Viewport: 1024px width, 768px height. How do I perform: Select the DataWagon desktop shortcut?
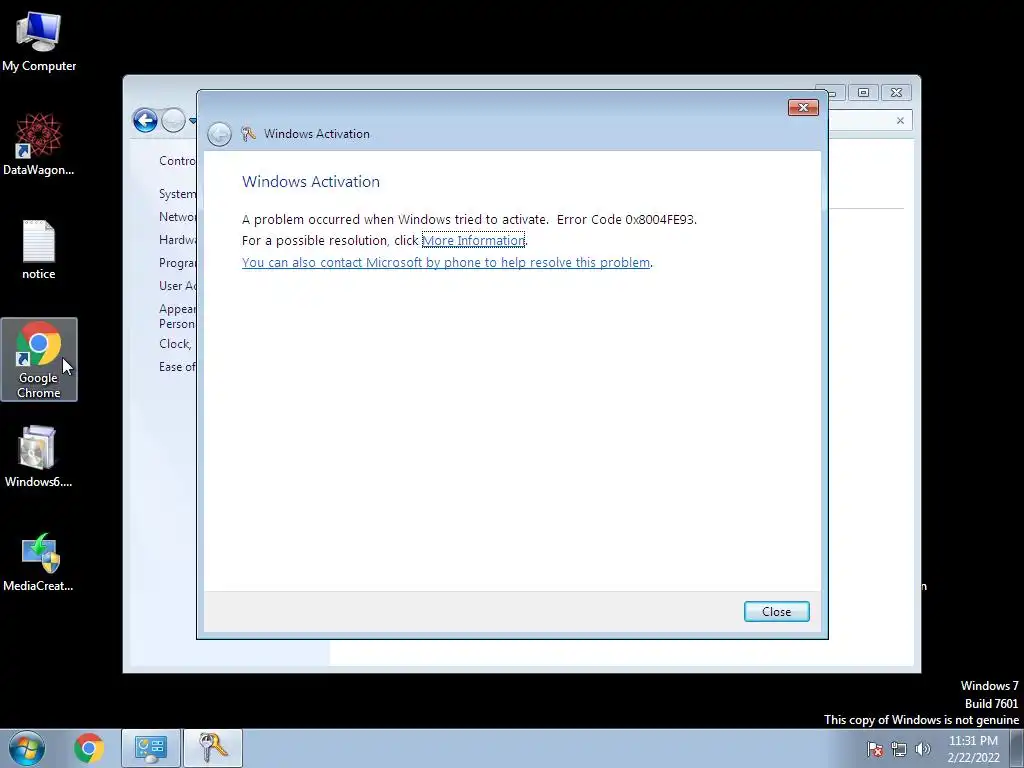(x=39, y=144)
